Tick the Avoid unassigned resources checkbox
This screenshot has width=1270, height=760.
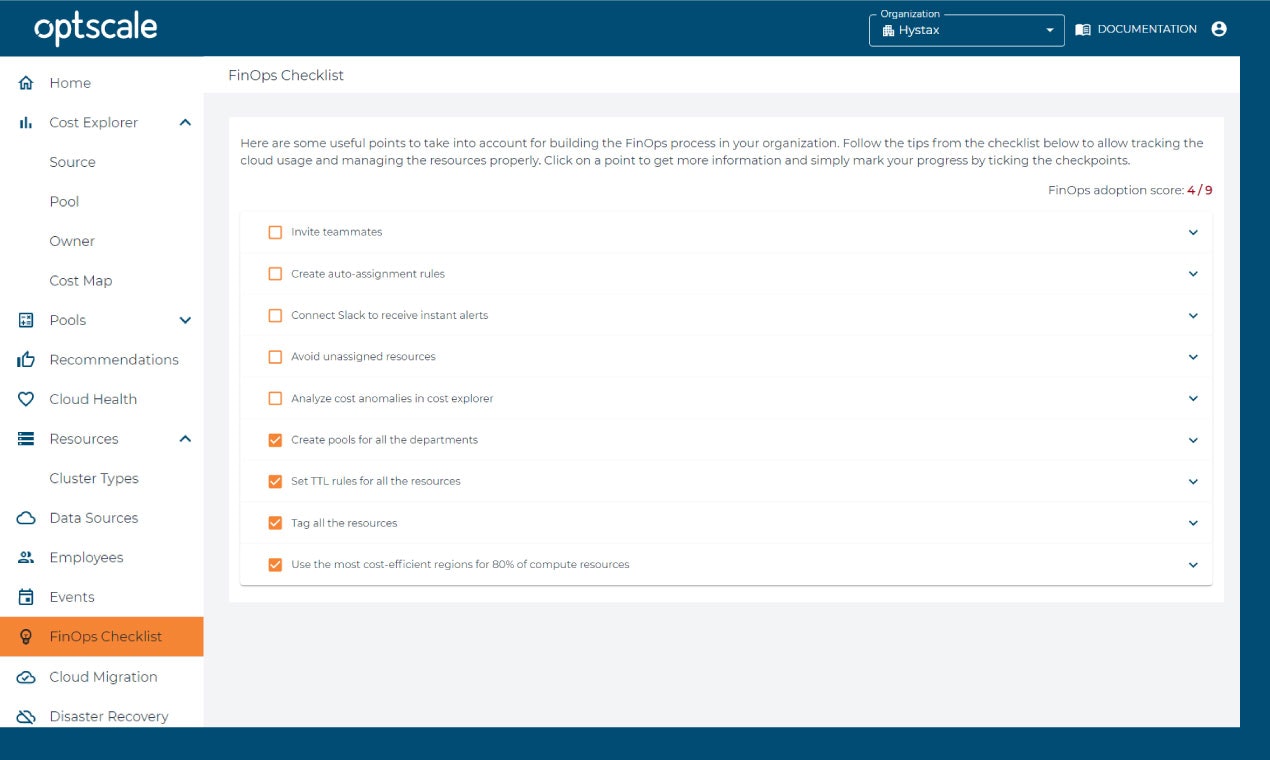point(275,357)
